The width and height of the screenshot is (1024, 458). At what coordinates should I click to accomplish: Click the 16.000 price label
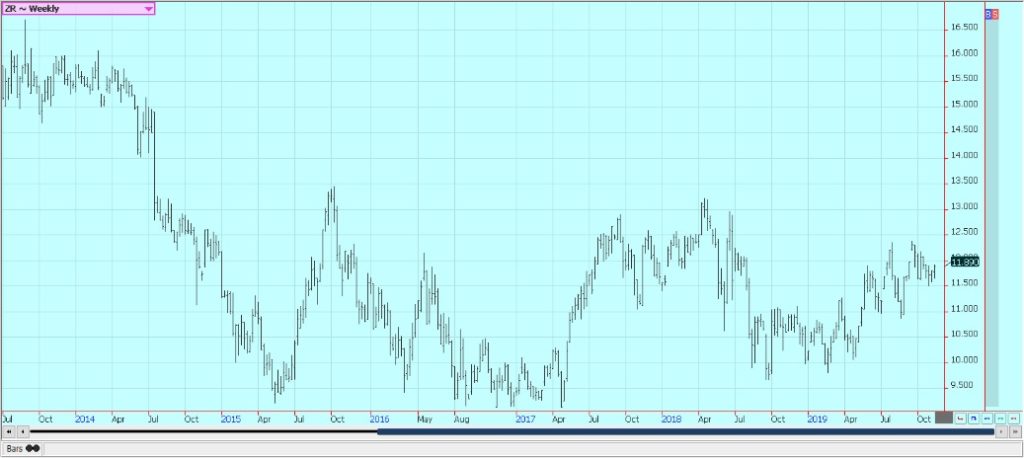[964, 53]
